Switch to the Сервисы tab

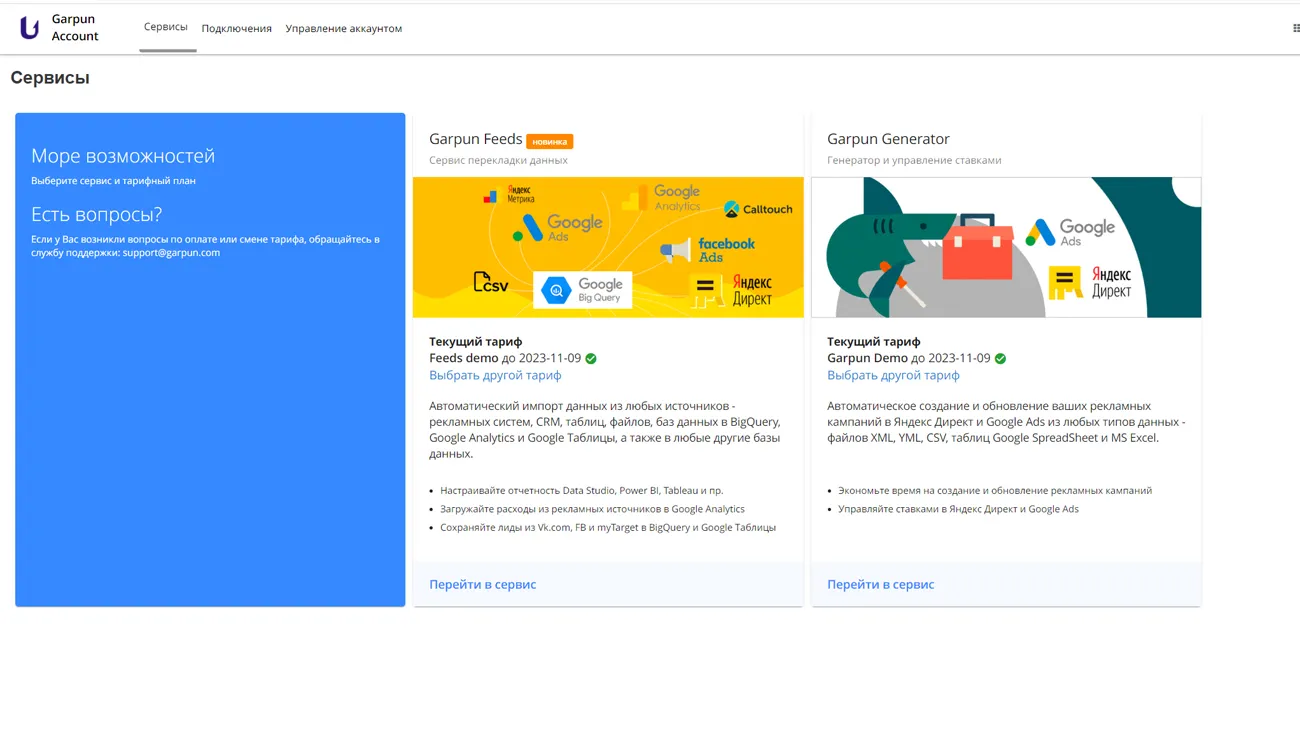[166, 27]
